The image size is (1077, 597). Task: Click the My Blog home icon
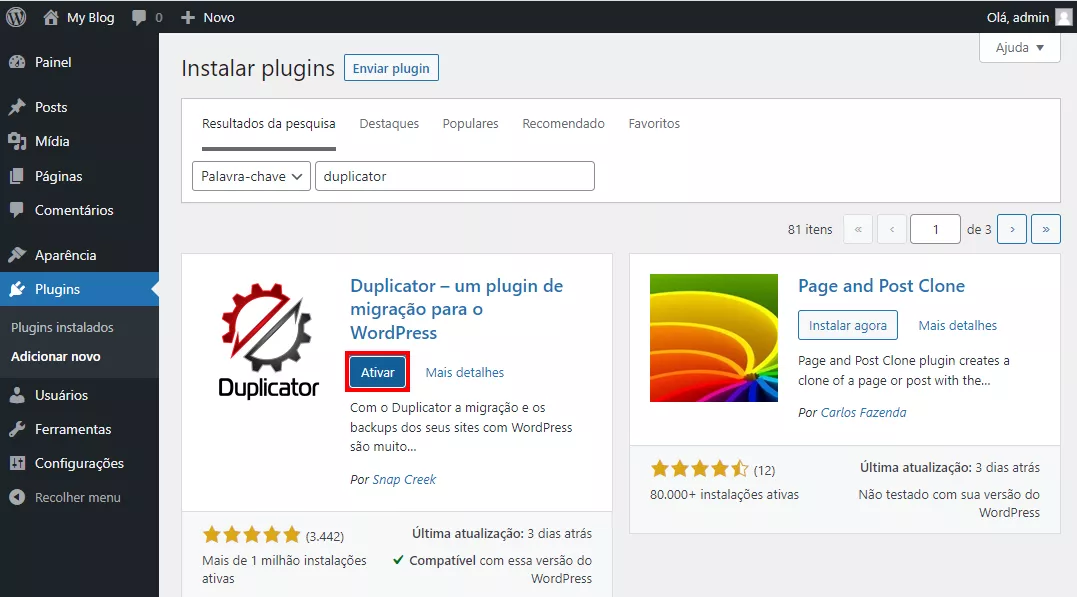[51, 17]
